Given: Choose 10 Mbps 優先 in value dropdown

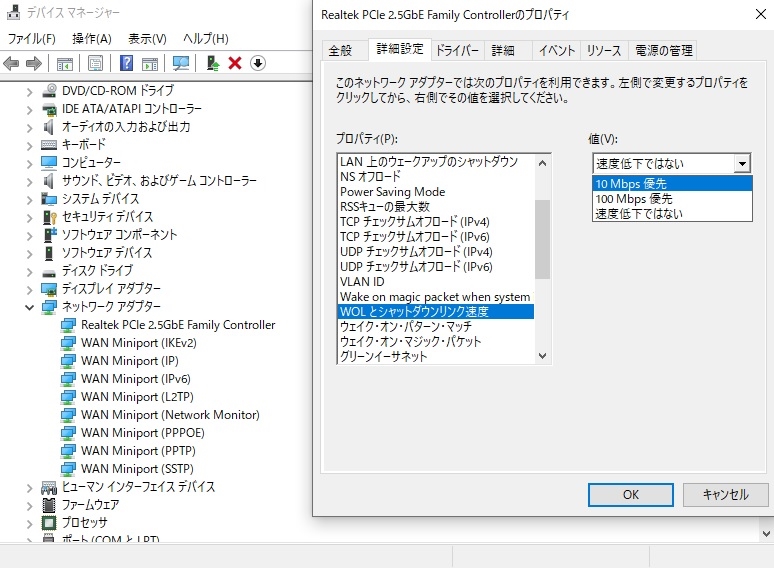Looking at the screenshot, I should click(672, 184).
